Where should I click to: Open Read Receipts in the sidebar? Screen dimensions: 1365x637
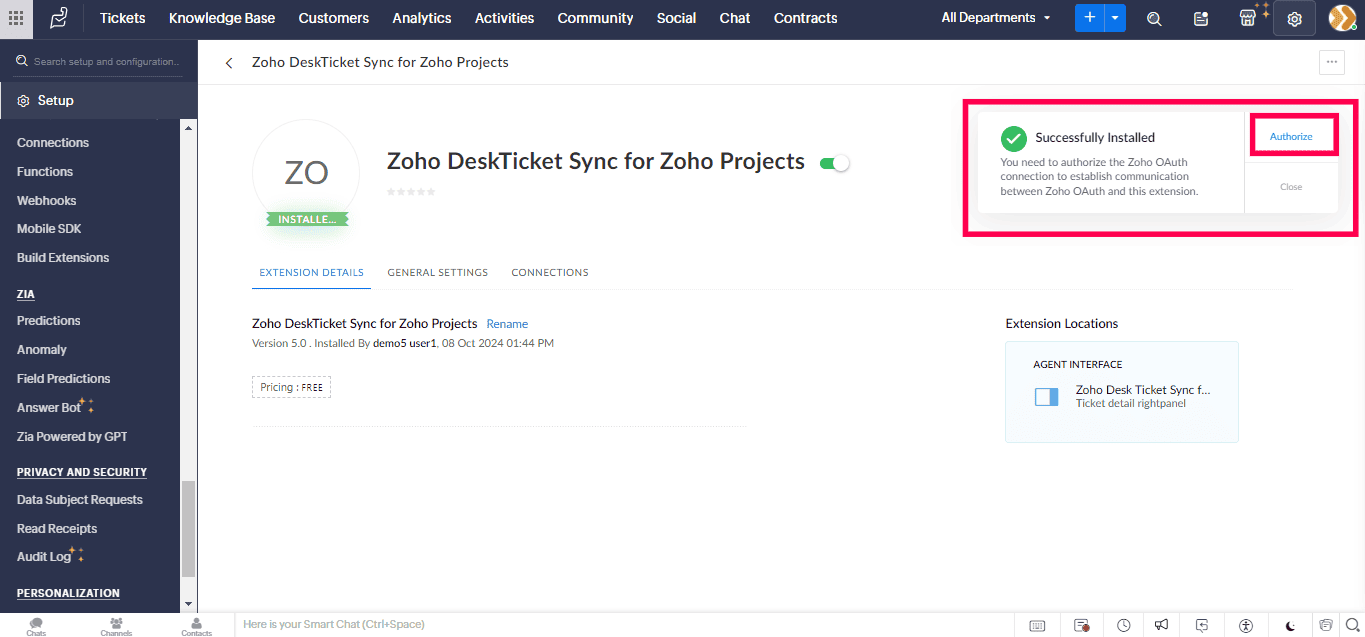tap(57, 529)
